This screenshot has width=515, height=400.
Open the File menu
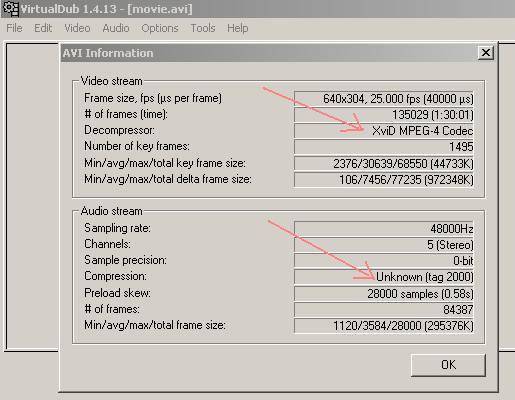14,28
